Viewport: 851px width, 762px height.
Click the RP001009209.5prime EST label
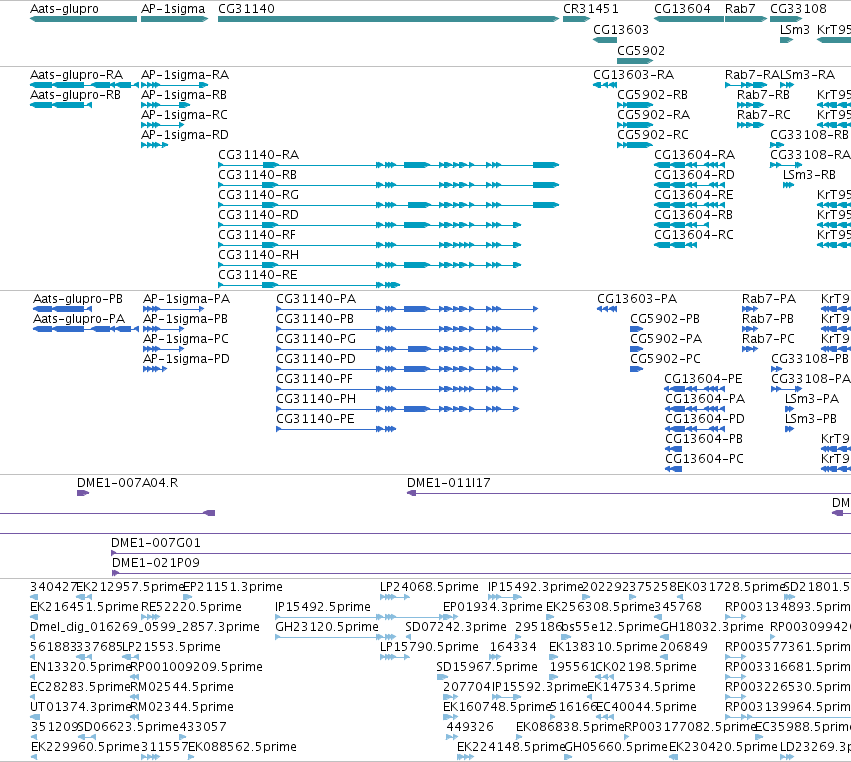tap(196, 666)
